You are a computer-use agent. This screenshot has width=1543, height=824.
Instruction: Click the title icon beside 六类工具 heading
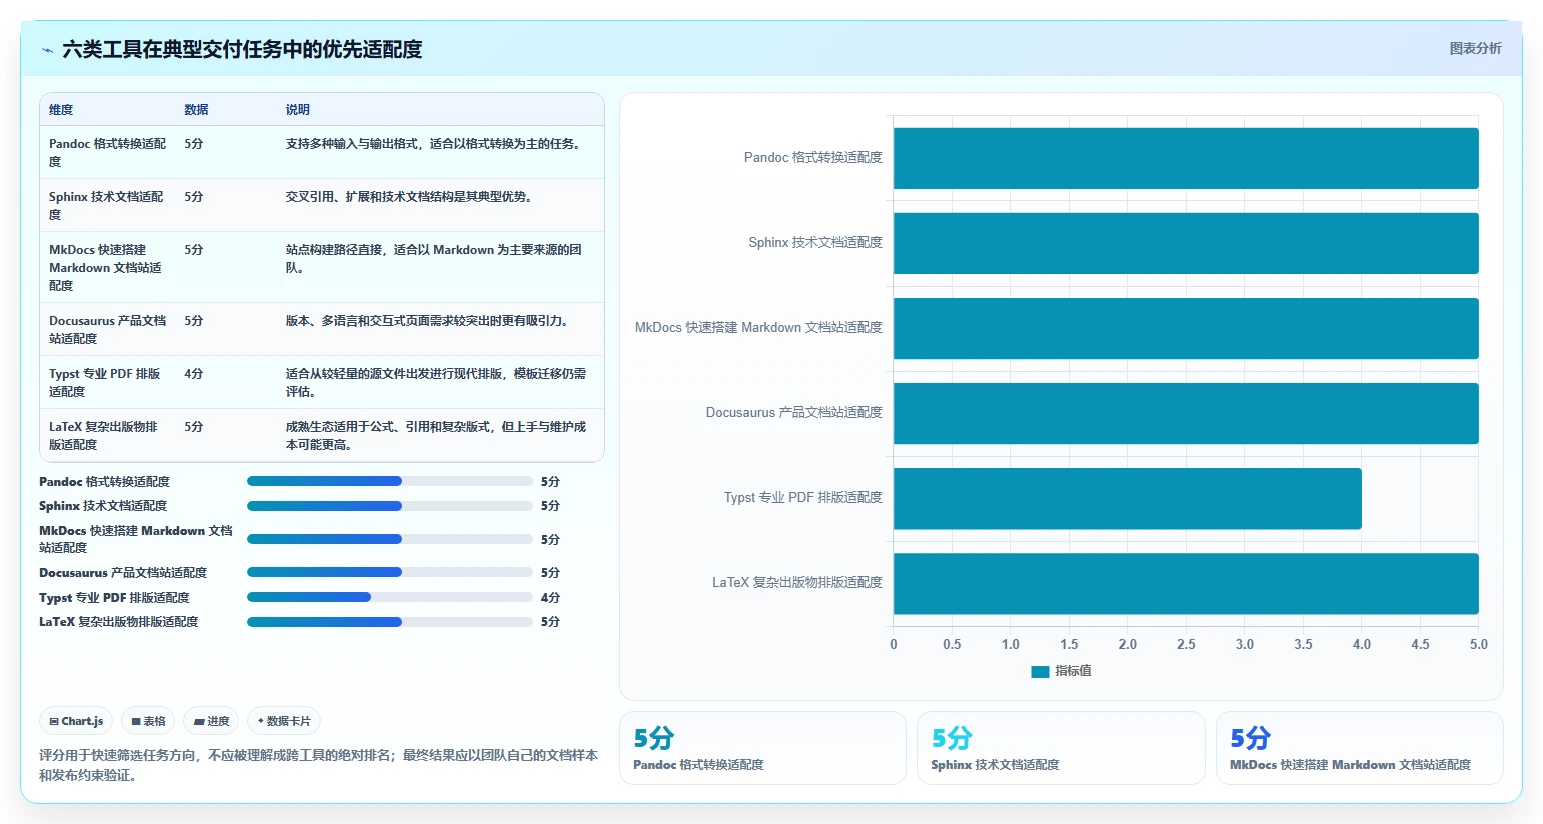point(47,50)
